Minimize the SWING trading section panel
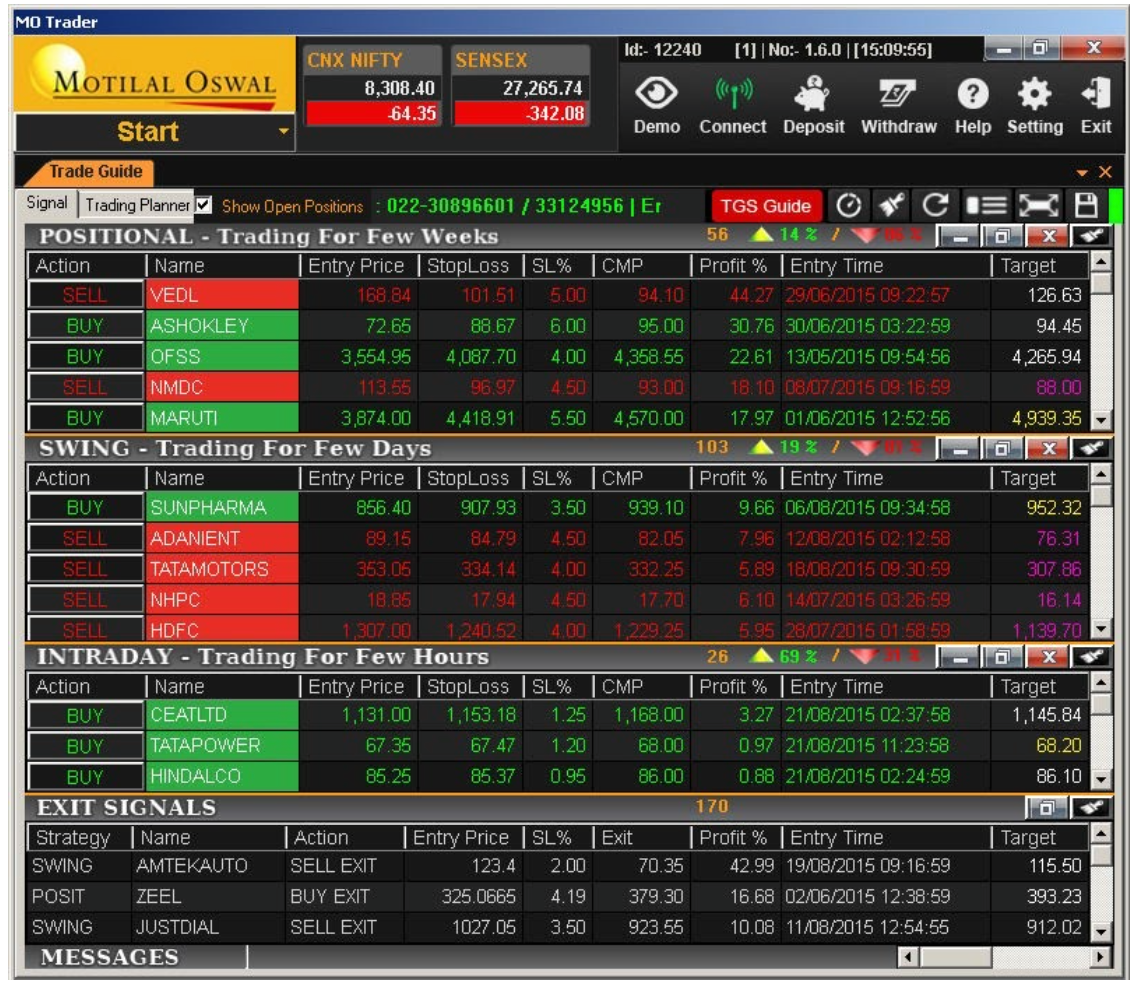1138x988 pixels. (x=959, y=449)
